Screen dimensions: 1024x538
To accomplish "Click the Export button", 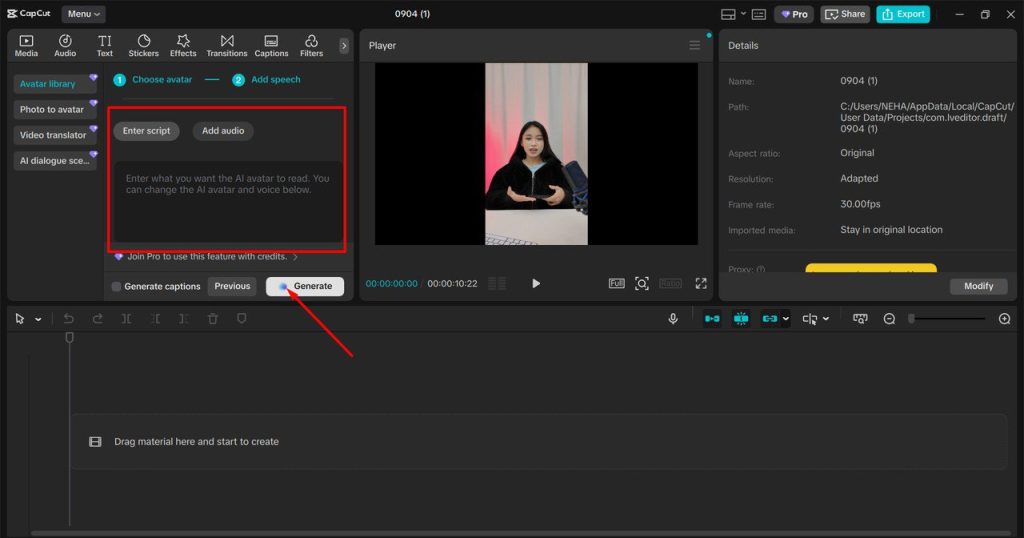I will pyautogui.click(x=903, y=14).
